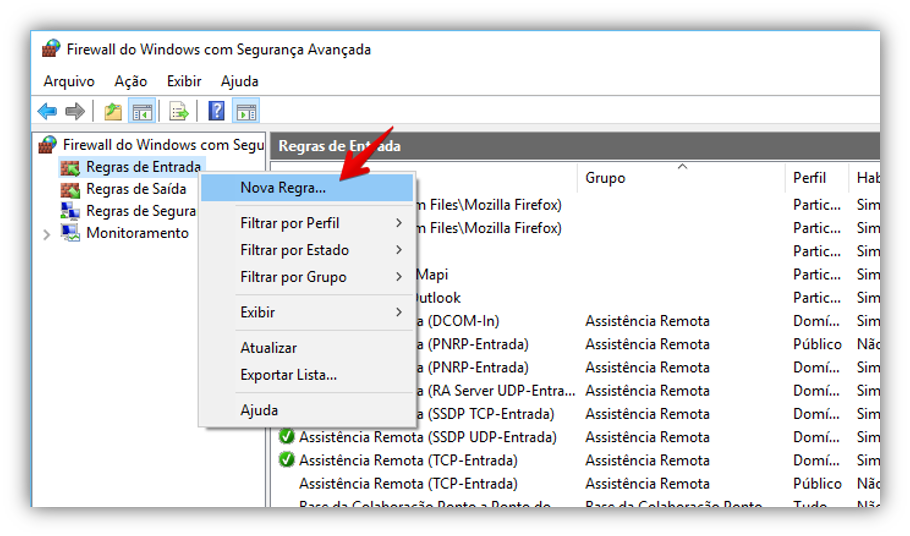Image resolution: width=910 pixels, height=536 pixels.
Task: Click Atualizar in the context menu
Action: [x=268, y=348]
